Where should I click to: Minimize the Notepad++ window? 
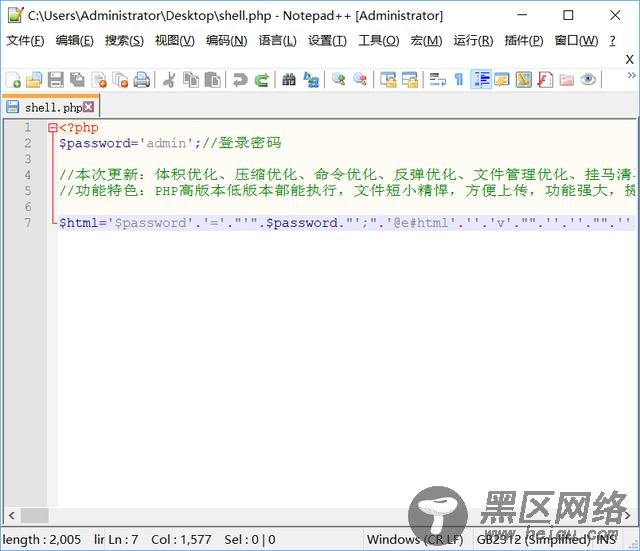[522, 16]
